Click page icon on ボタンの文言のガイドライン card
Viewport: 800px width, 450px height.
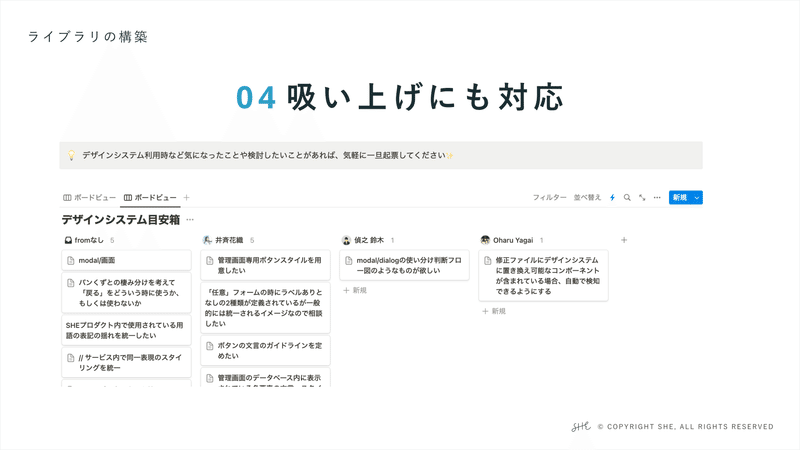(210, 346)
